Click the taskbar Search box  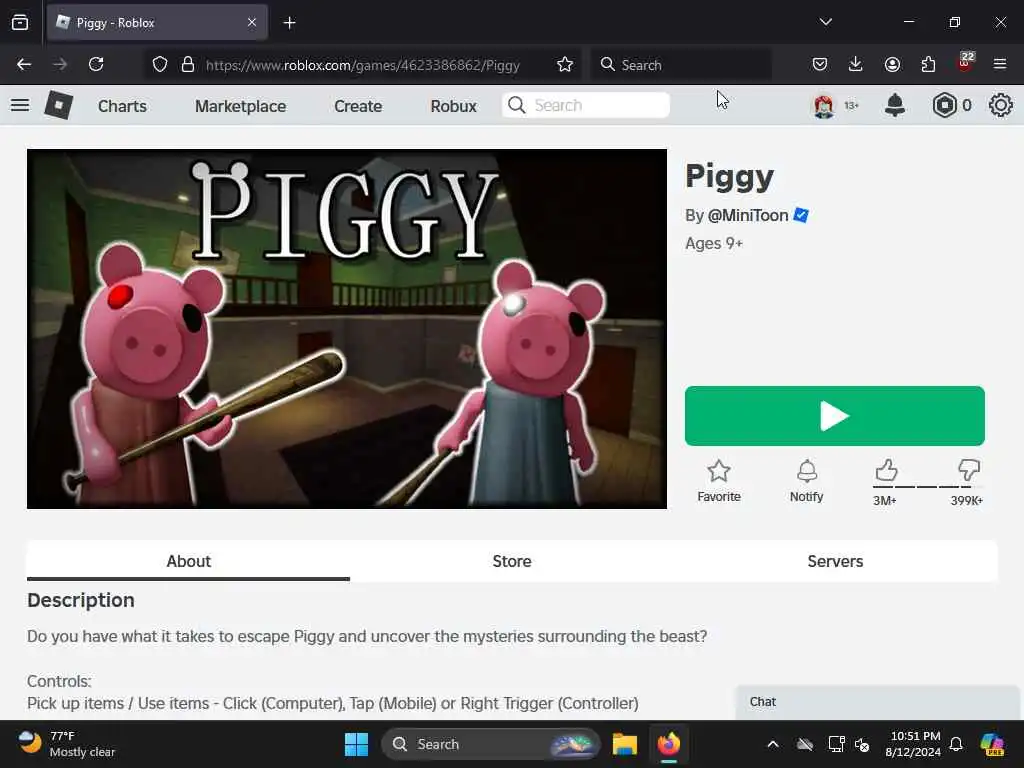click(x=491, y=744)
